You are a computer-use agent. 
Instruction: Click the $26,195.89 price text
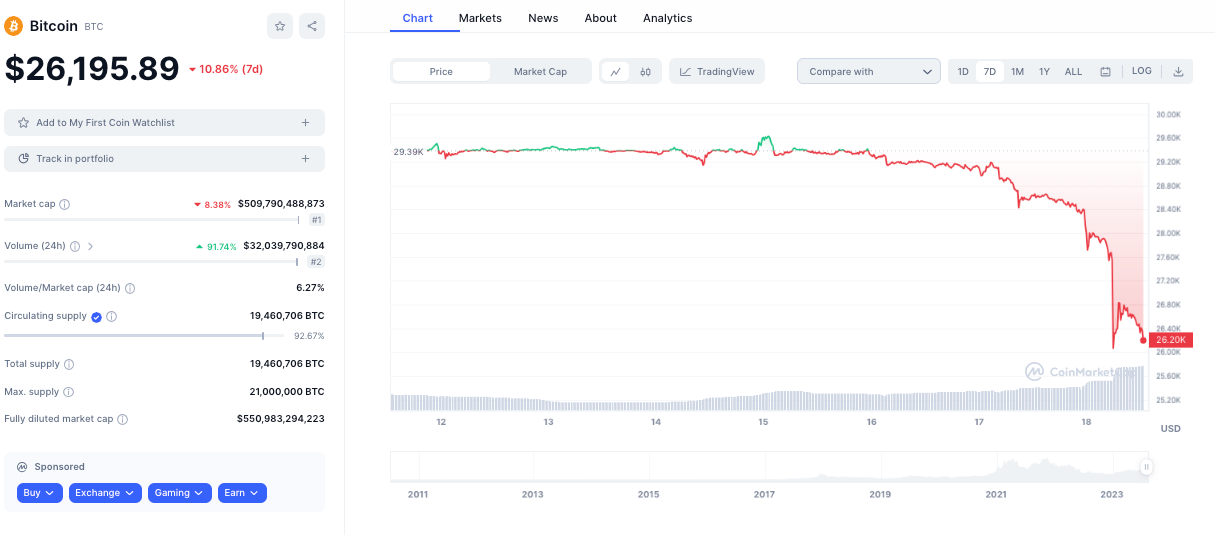[x=92, y=68]
